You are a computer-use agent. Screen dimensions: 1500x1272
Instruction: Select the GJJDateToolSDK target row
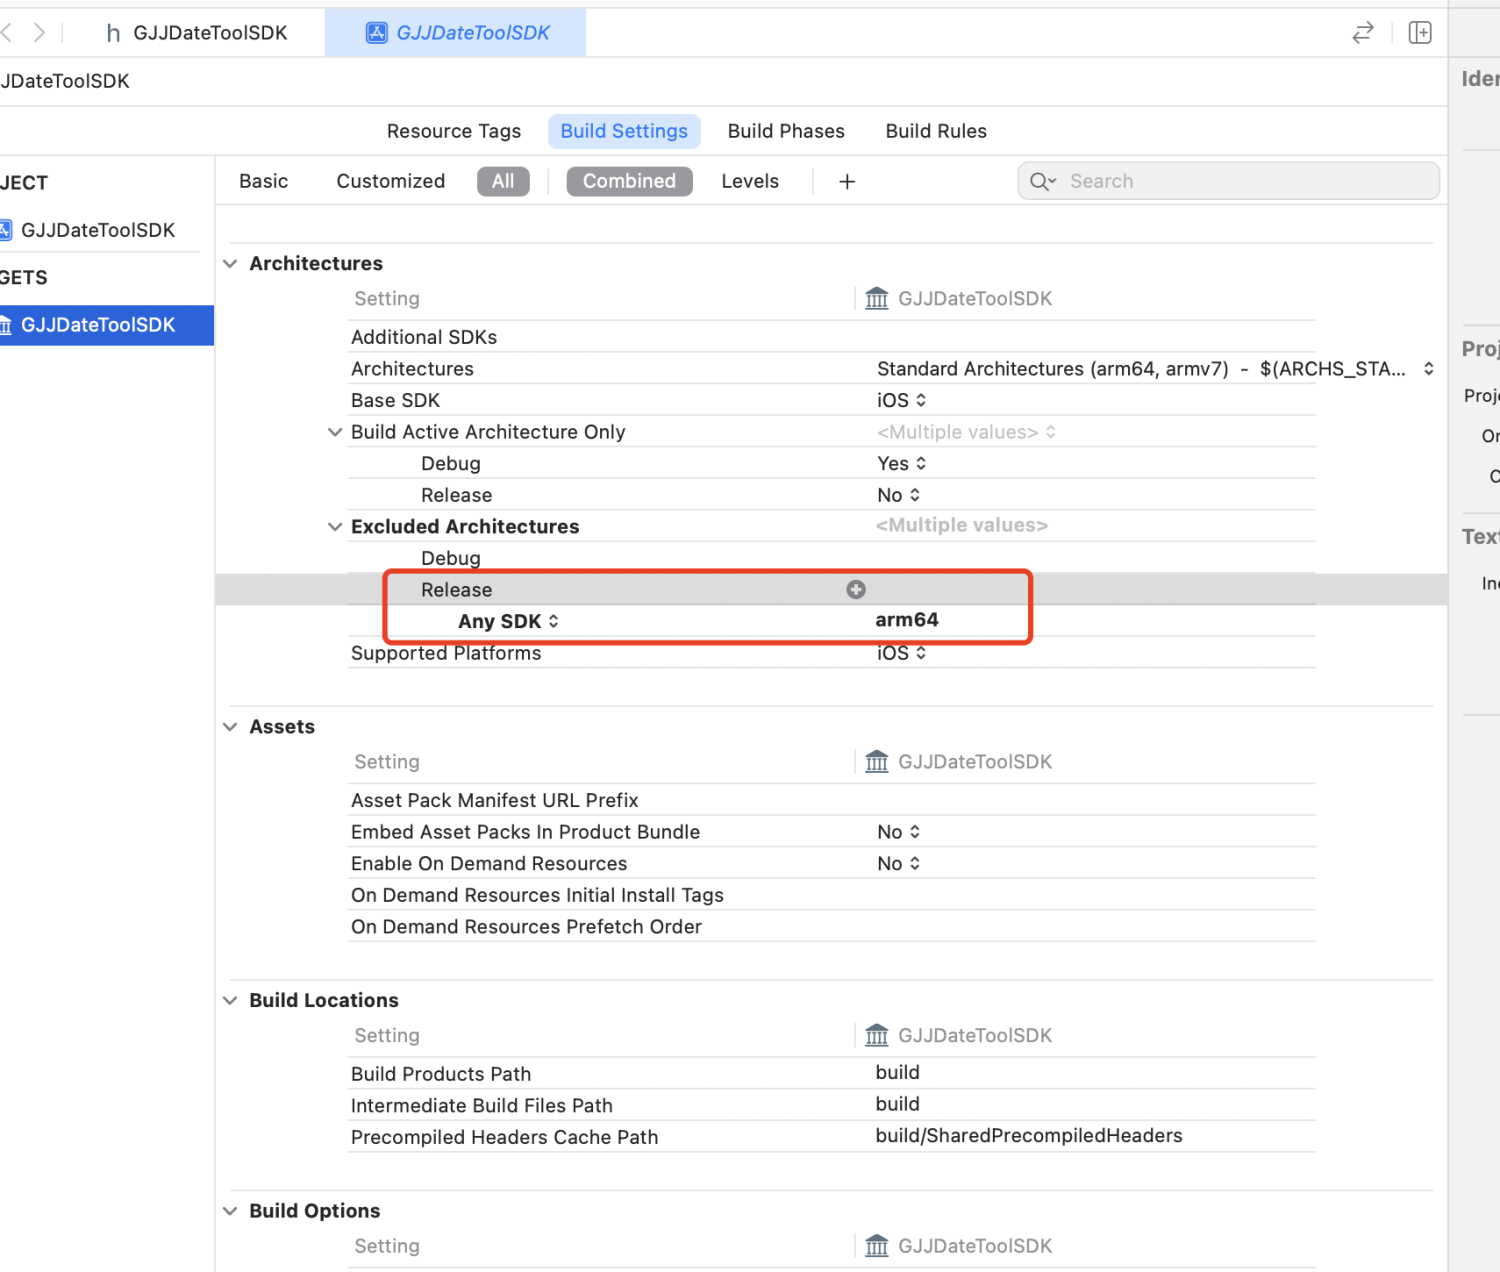tap(107, 325)
